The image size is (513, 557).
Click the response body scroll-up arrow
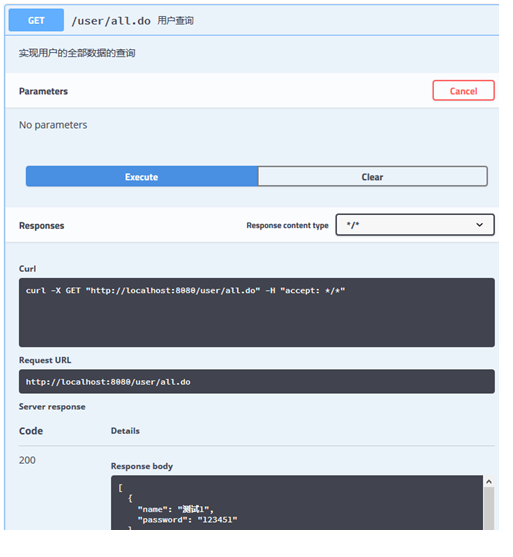pos(489,482)
